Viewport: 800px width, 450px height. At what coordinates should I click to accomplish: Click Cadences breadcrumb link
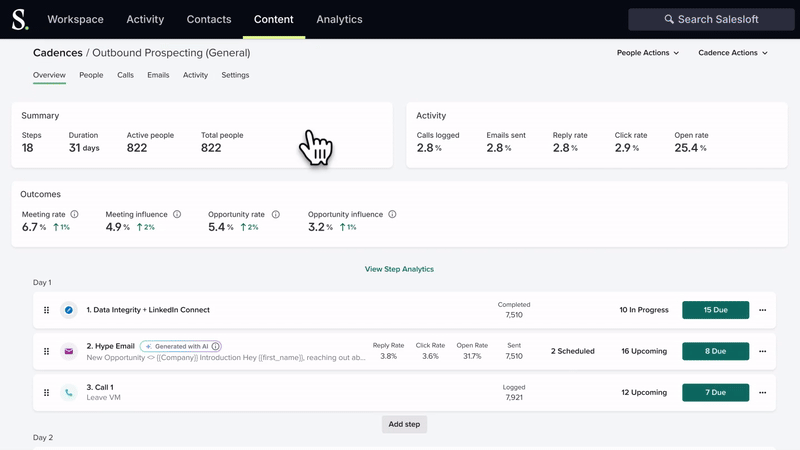click(x=58, y=53)
